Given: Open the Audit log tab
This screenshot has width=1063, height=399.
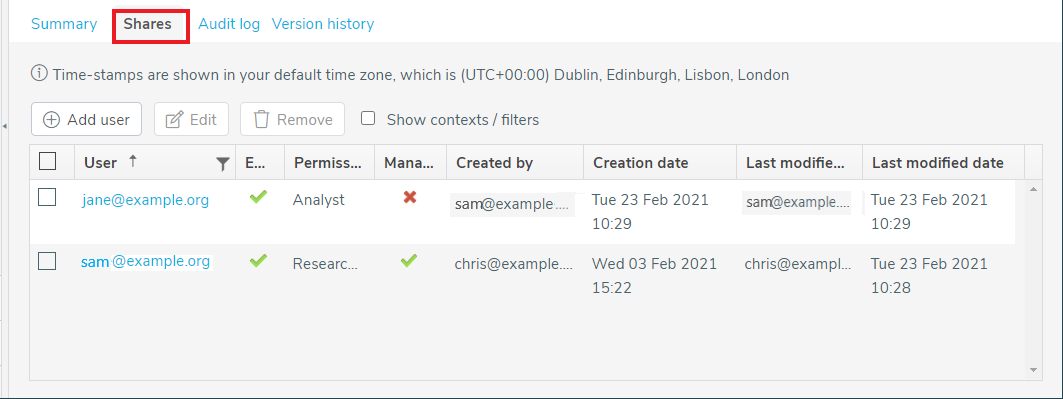Looking at the screenshot, I should (228, 24).
